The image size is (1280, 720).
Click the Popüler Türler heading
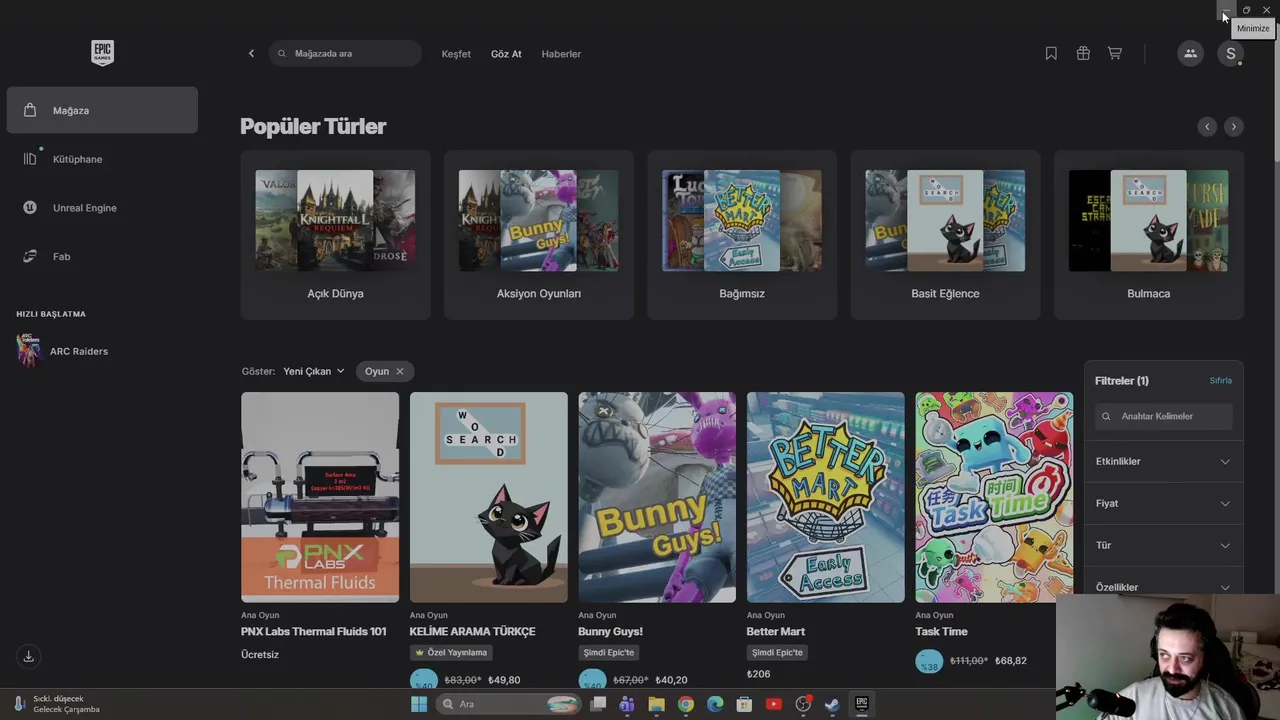point(313,126)
